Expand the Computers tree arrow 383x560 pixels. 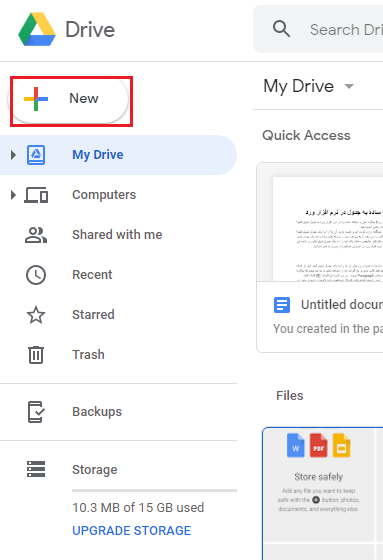(13, 195)
